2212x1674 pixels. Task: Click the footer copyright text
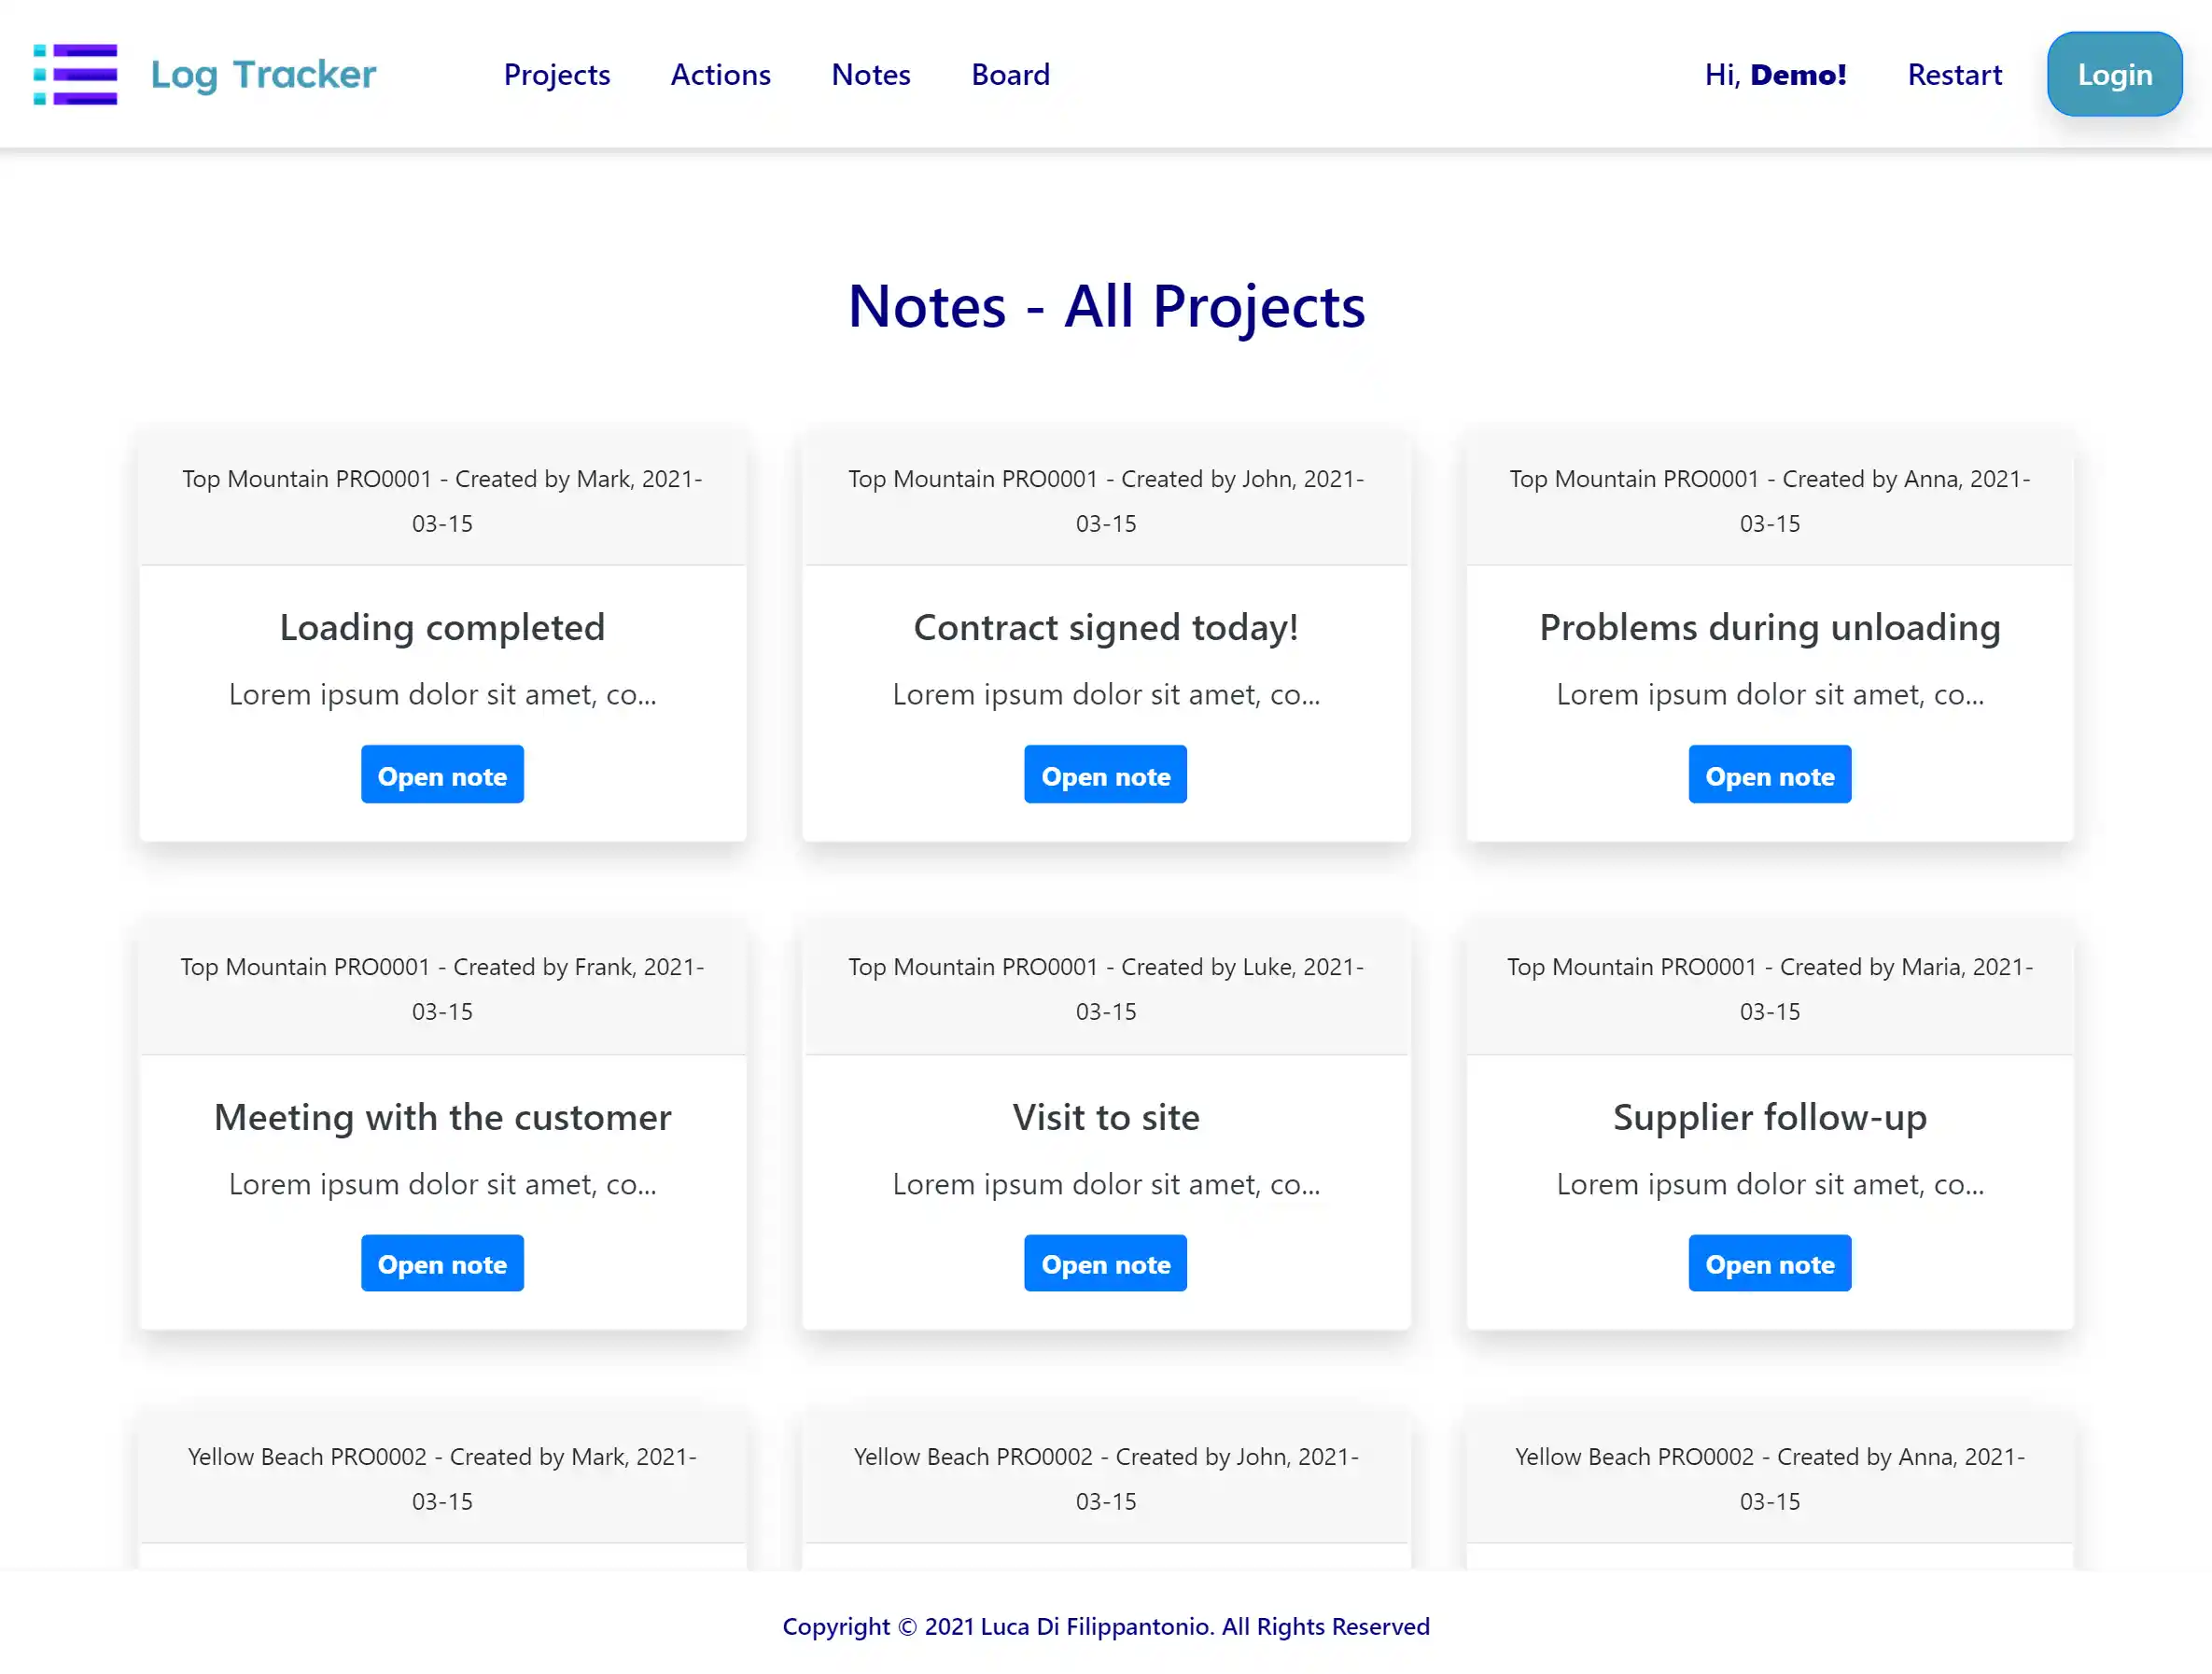(x=1106, y=1627)
